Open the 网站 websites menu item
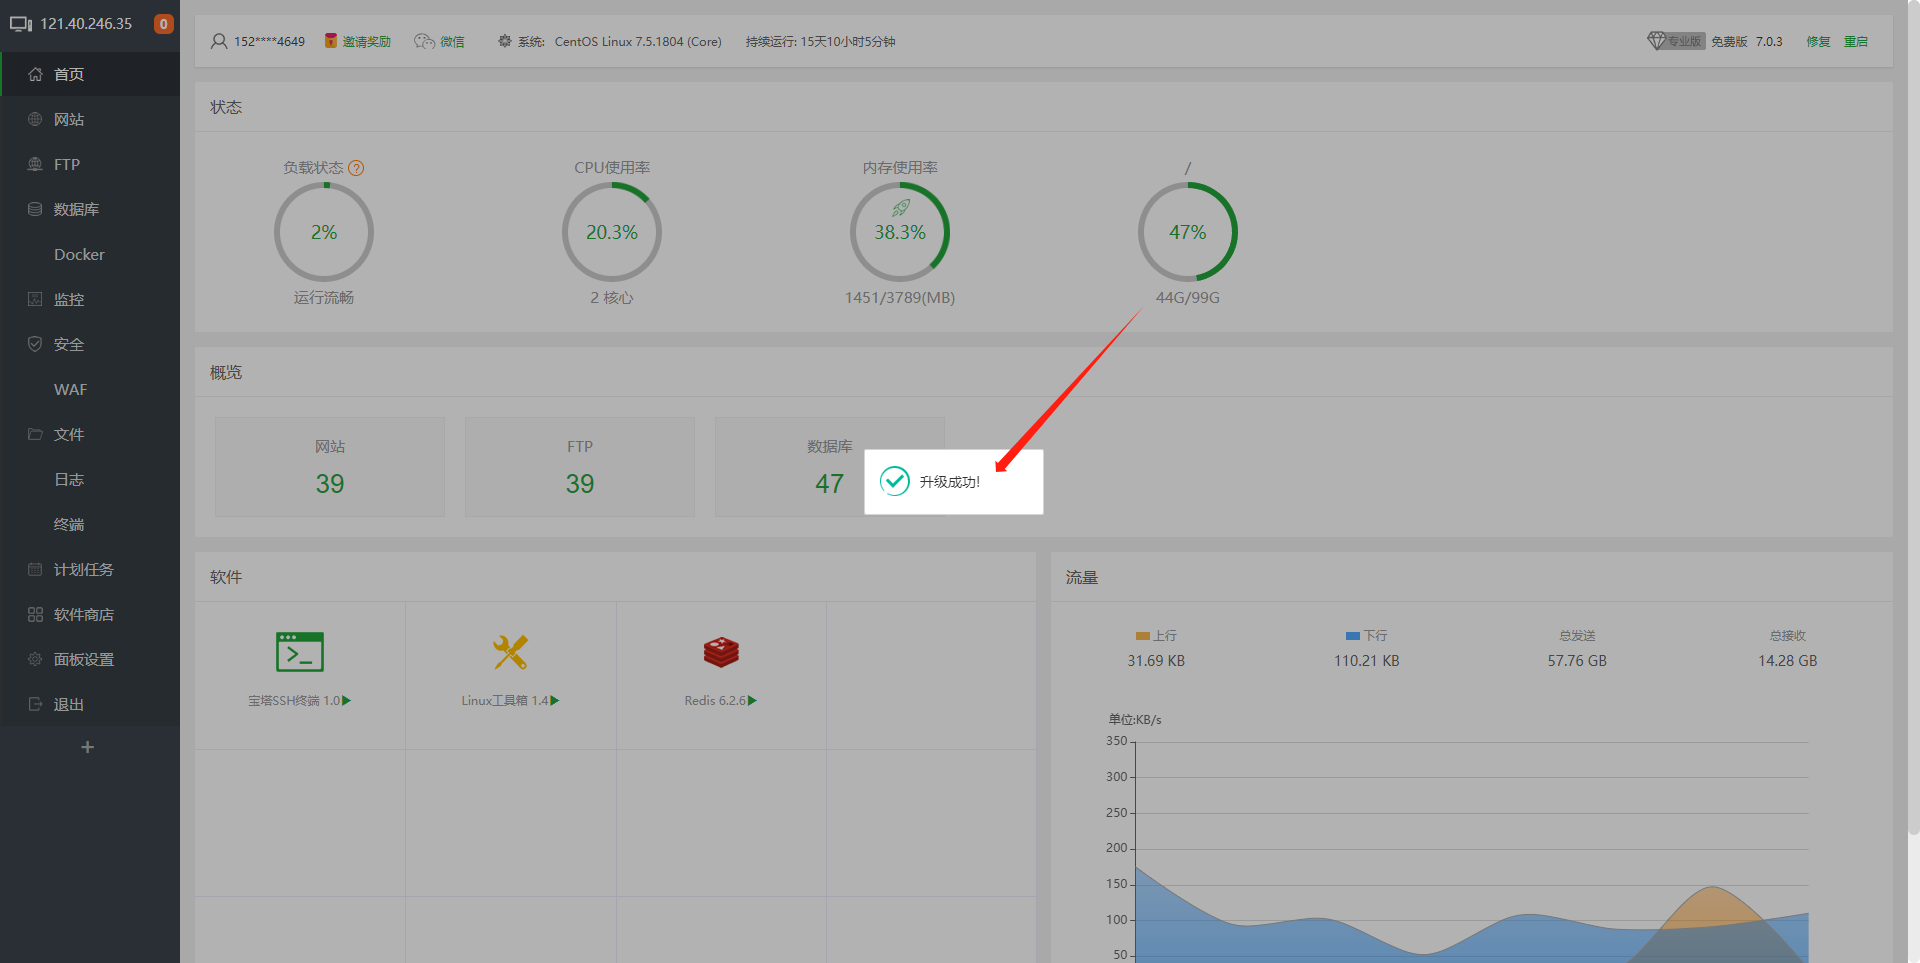Viewport: 1920px width, 963px height. [x=90, y=119]
